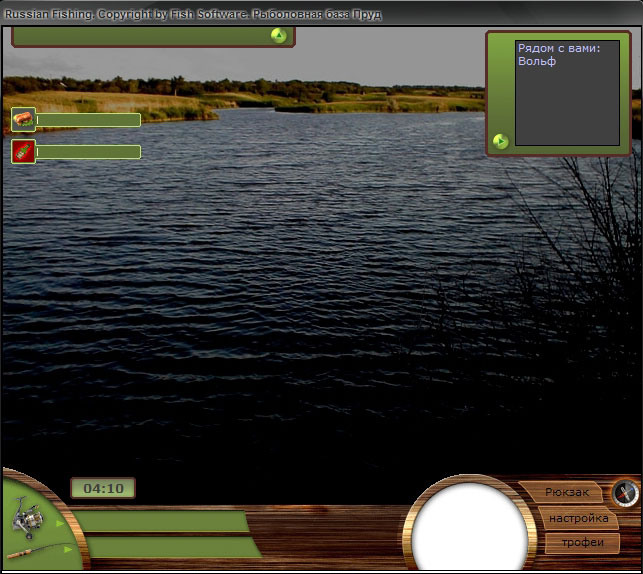The image size is (643, 574).
Task: Expand the reel bar arrow
Action: [58, 522]
